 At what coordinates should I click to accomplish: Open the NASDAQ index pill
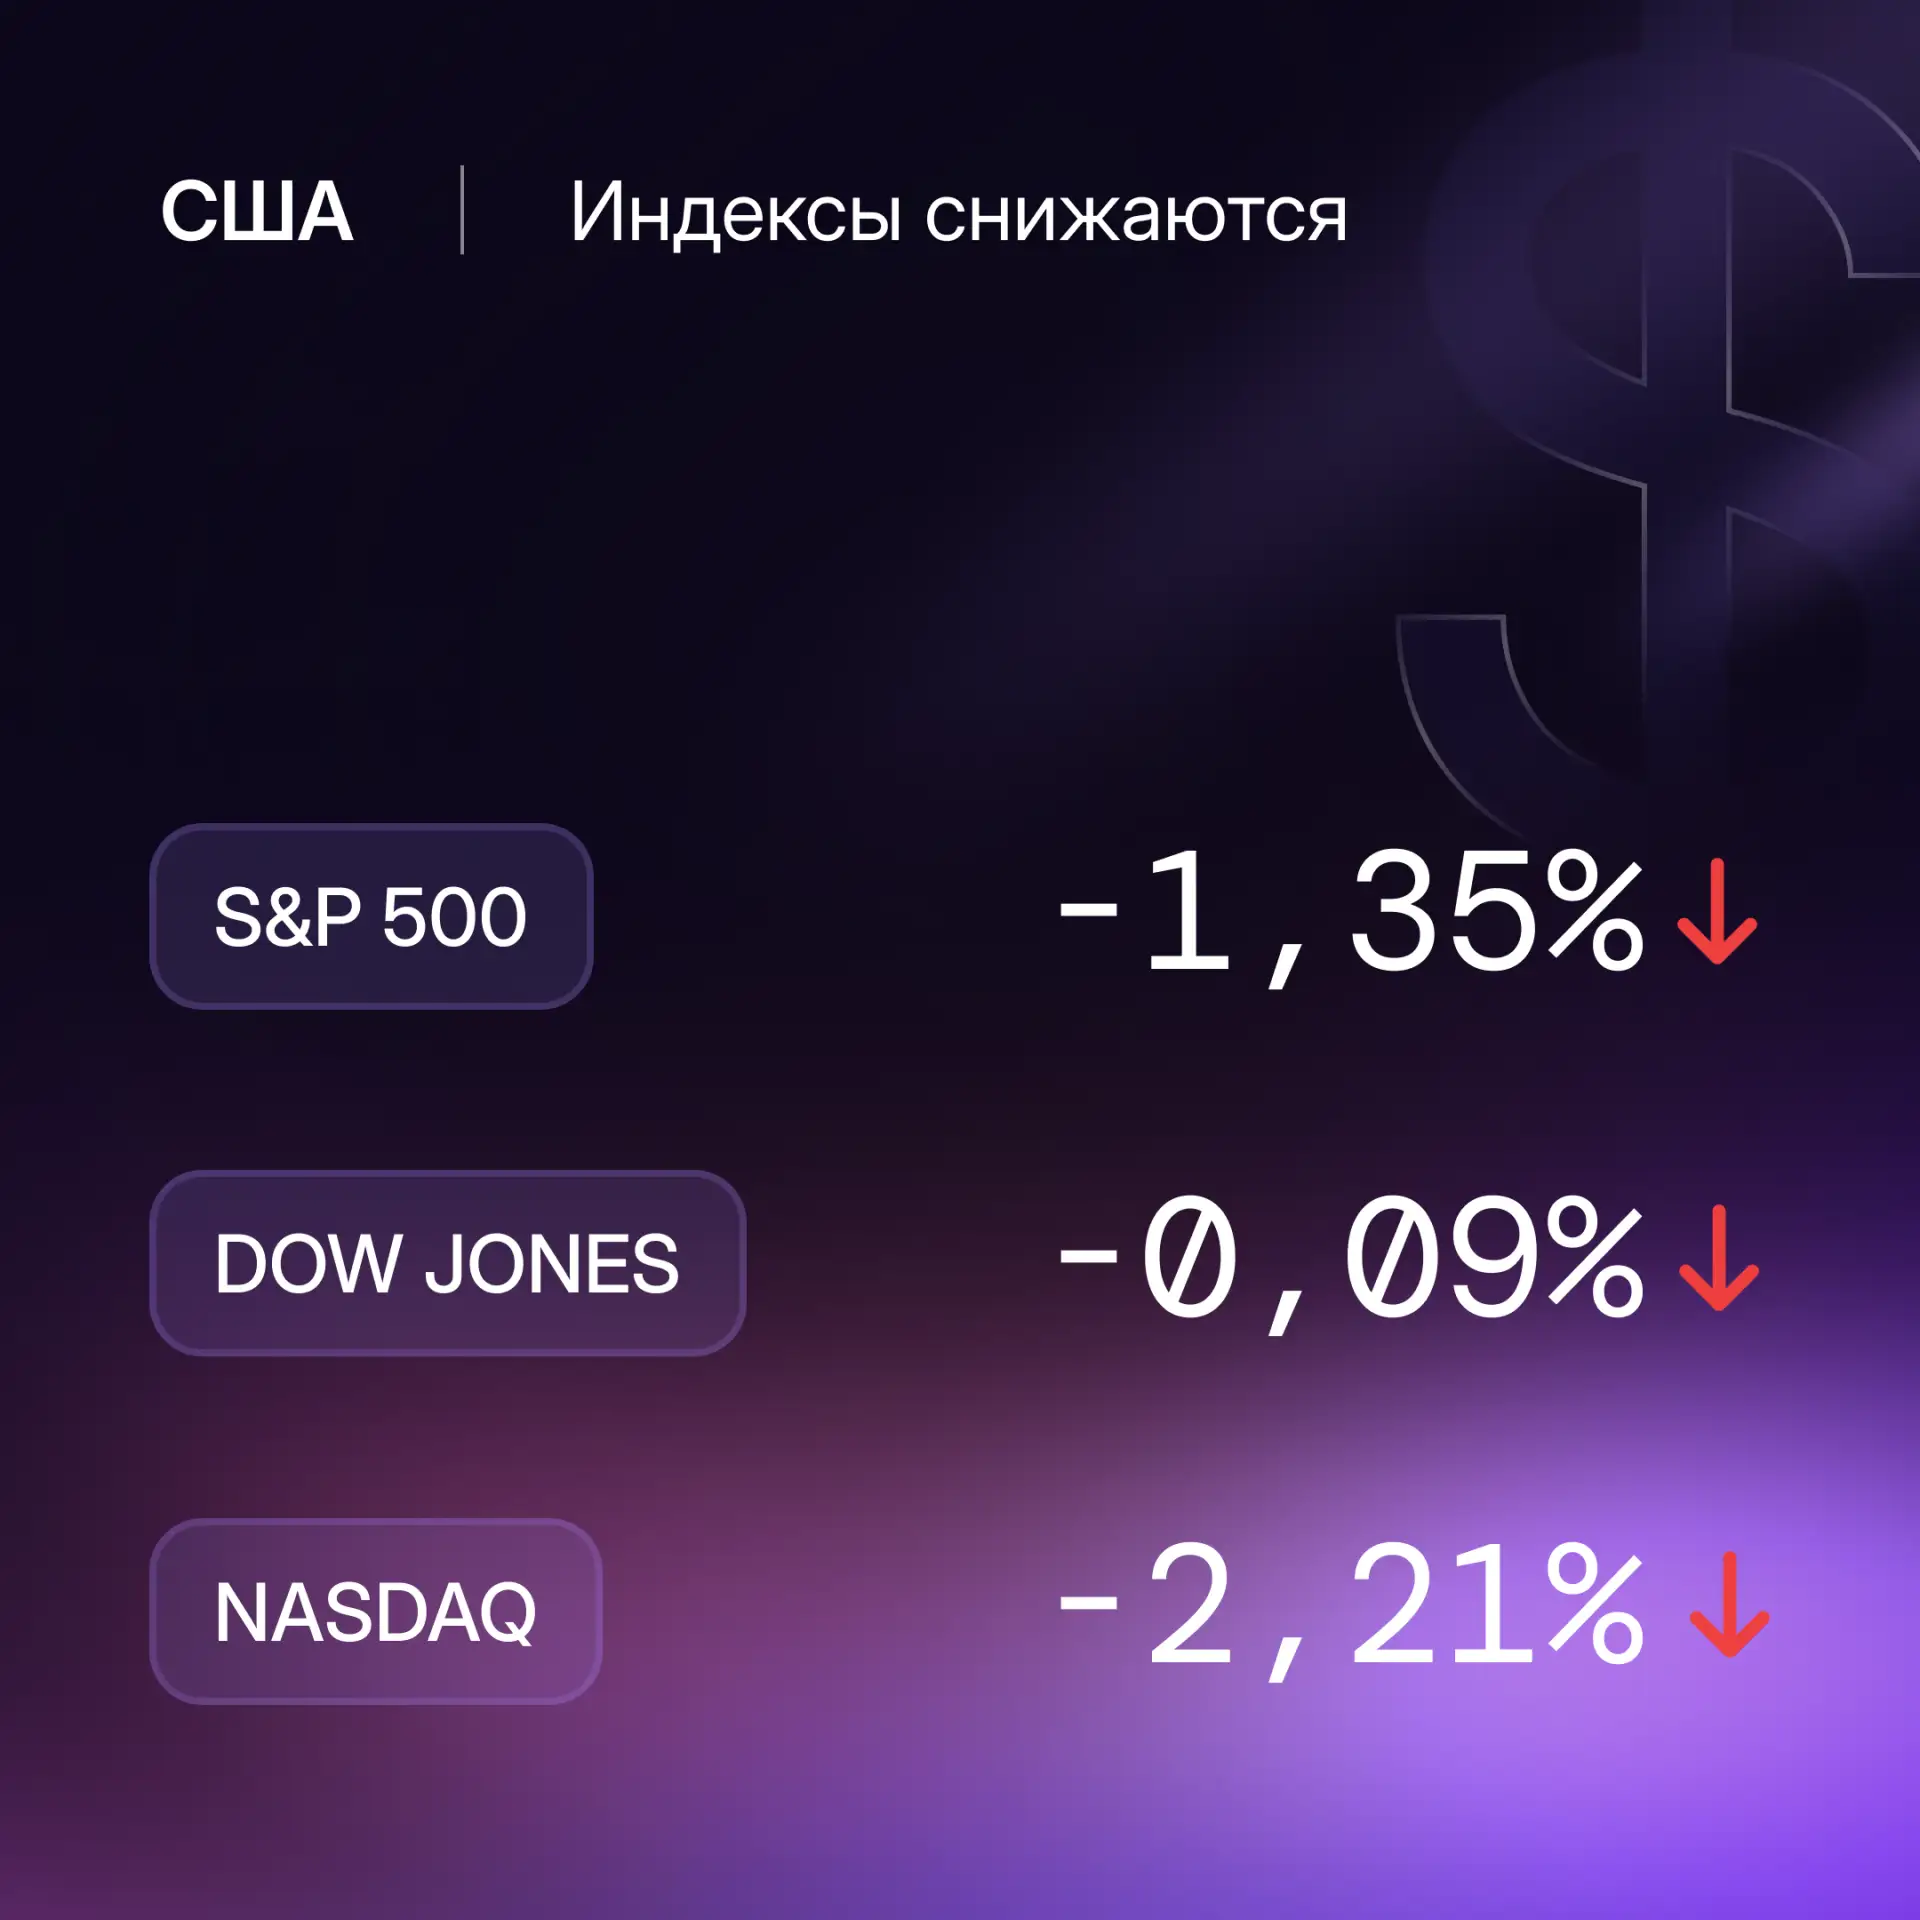click(375, 1611)
